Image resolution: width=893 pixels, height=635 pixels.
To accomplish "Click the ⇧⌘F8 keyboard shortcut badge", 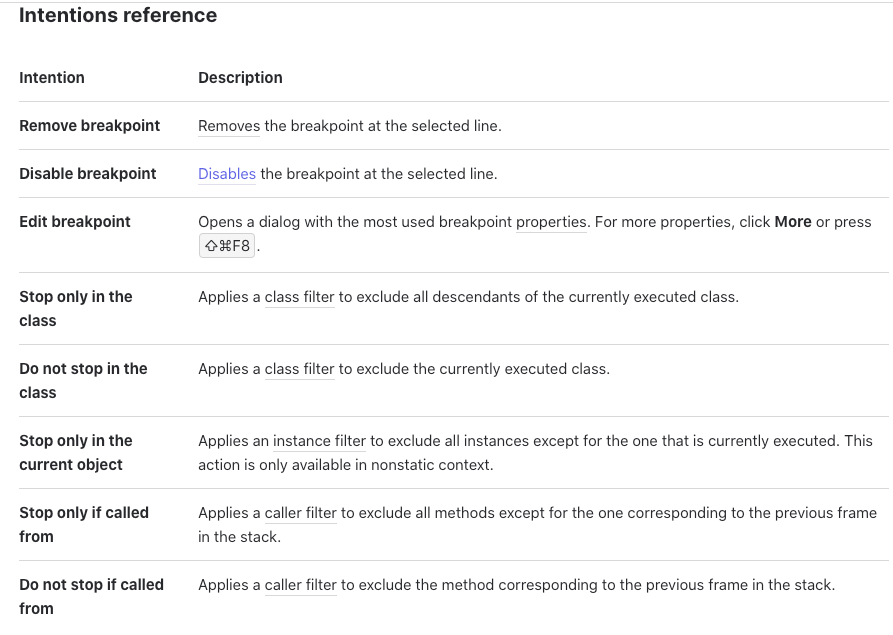I will pyautogui.click(x=226, y=246).
